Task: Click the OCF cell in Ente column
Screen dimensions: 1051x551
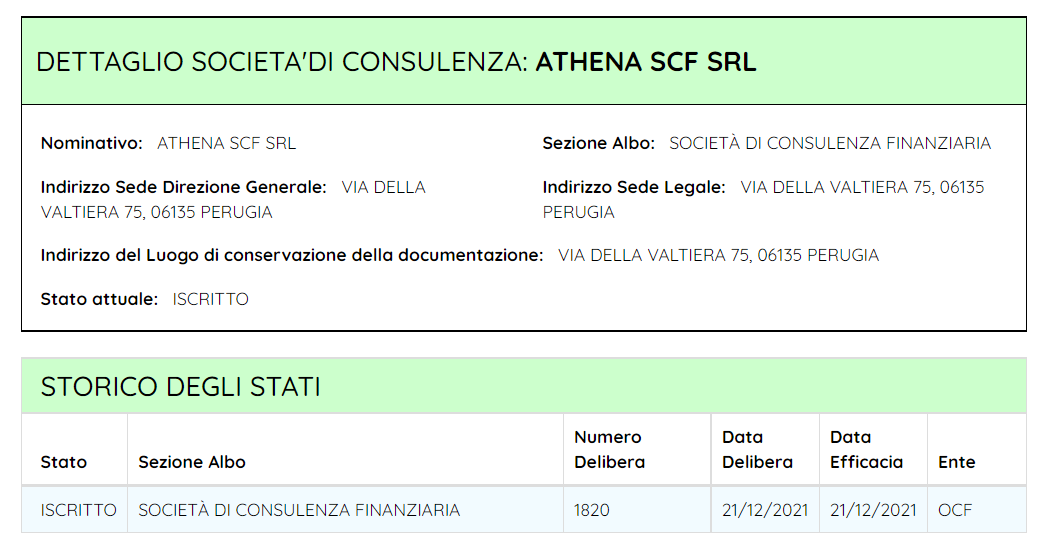Action: 954,510
